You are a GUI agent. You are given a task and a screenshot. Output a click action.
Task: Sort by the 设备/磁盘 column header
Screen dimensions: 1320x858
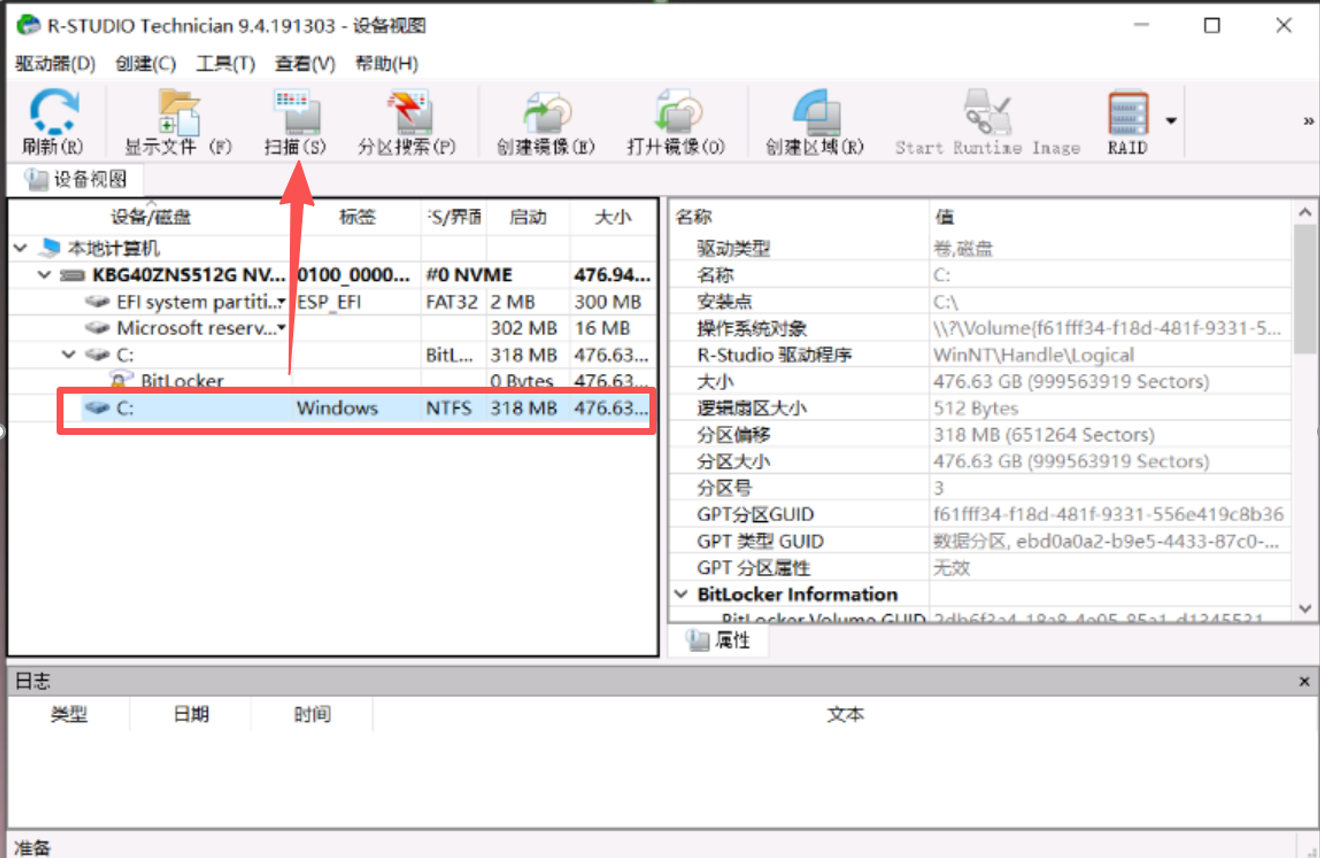tap(150, 217)
